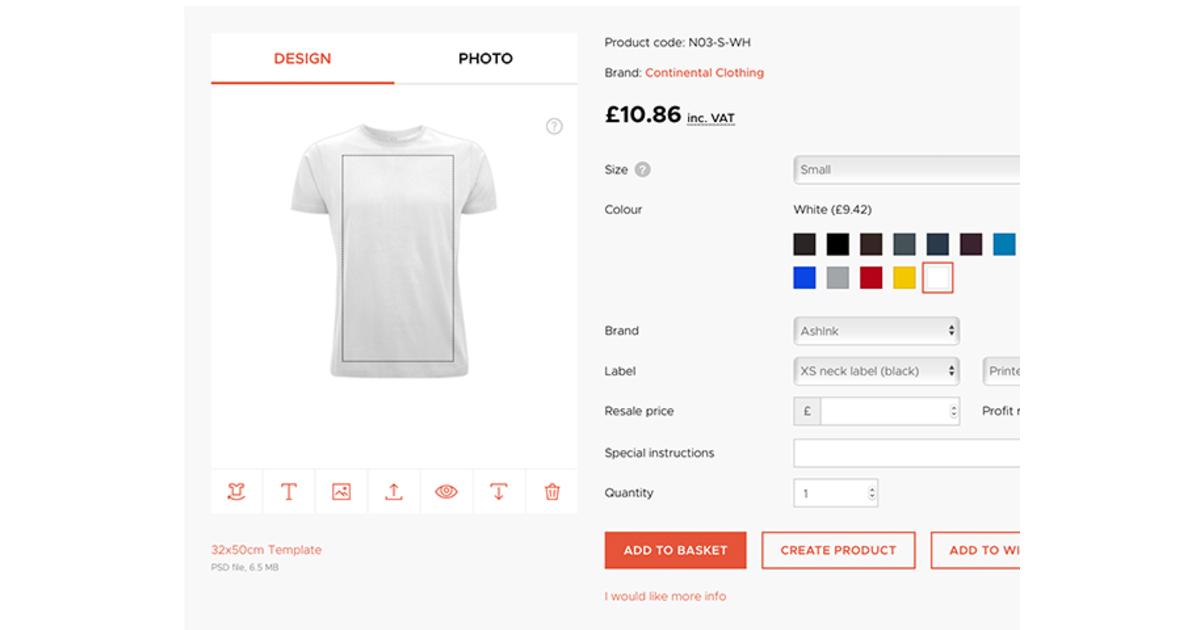The height and width of the screenshot is (630, 1200).
Task: Select the garment/product change tool
Action: (237, 491)
